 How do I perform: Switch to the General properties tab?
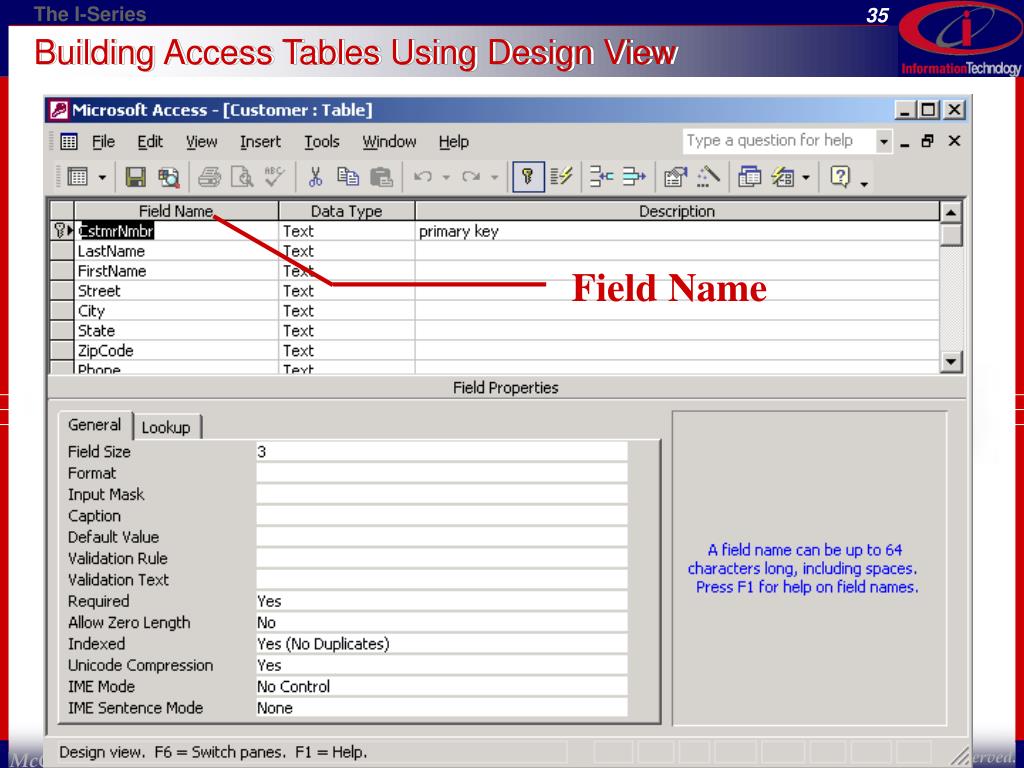pyautogui.click(x=95, y=425)
